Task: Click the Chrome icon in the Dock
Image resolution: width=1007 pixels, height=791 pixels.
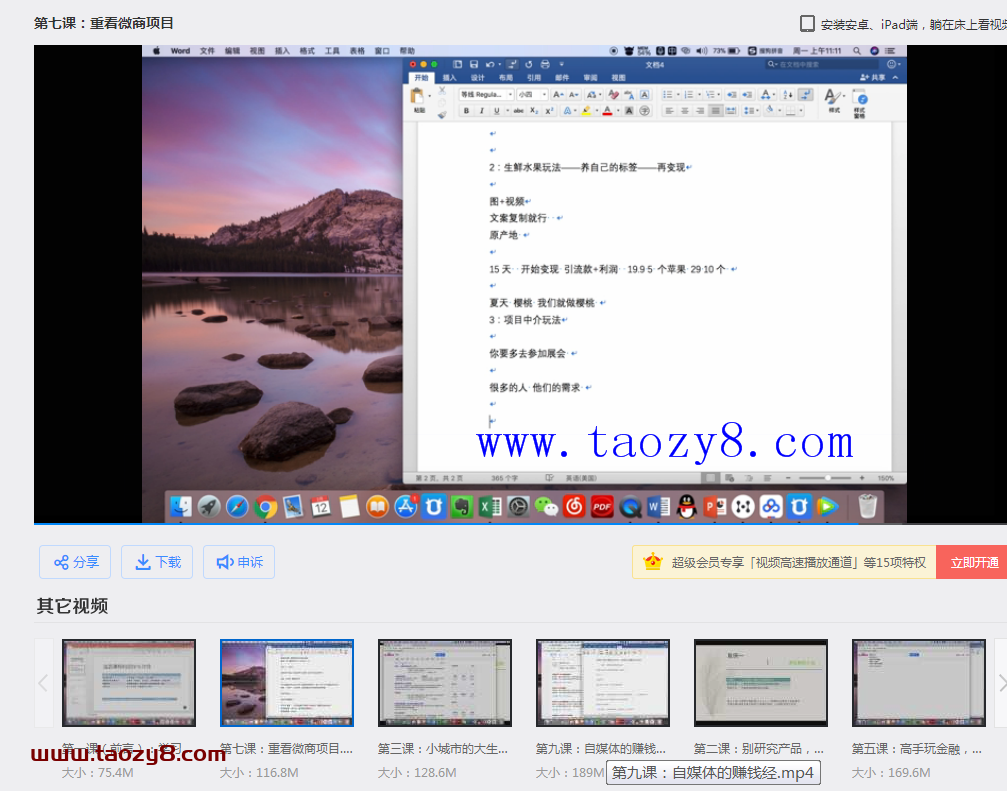Action: pyautogui.click(x=265, y=507)
